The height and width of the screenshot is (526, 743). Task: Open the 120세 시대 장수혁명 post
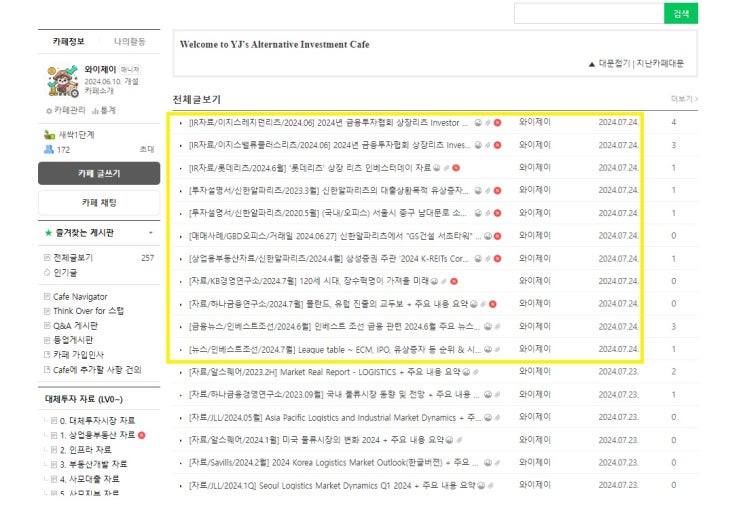pos(309,281)
